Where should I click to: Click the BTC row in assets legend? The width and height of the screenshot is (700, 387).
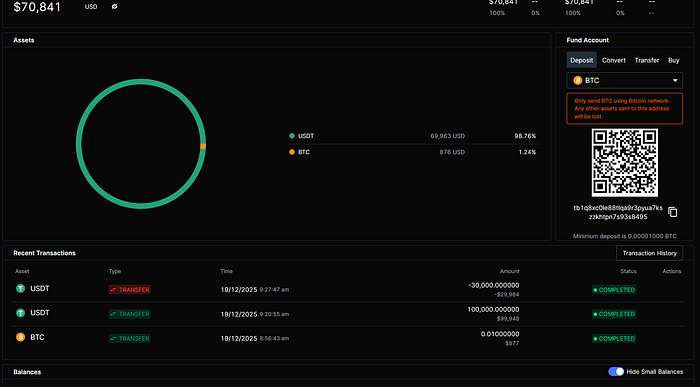point(412,152)
